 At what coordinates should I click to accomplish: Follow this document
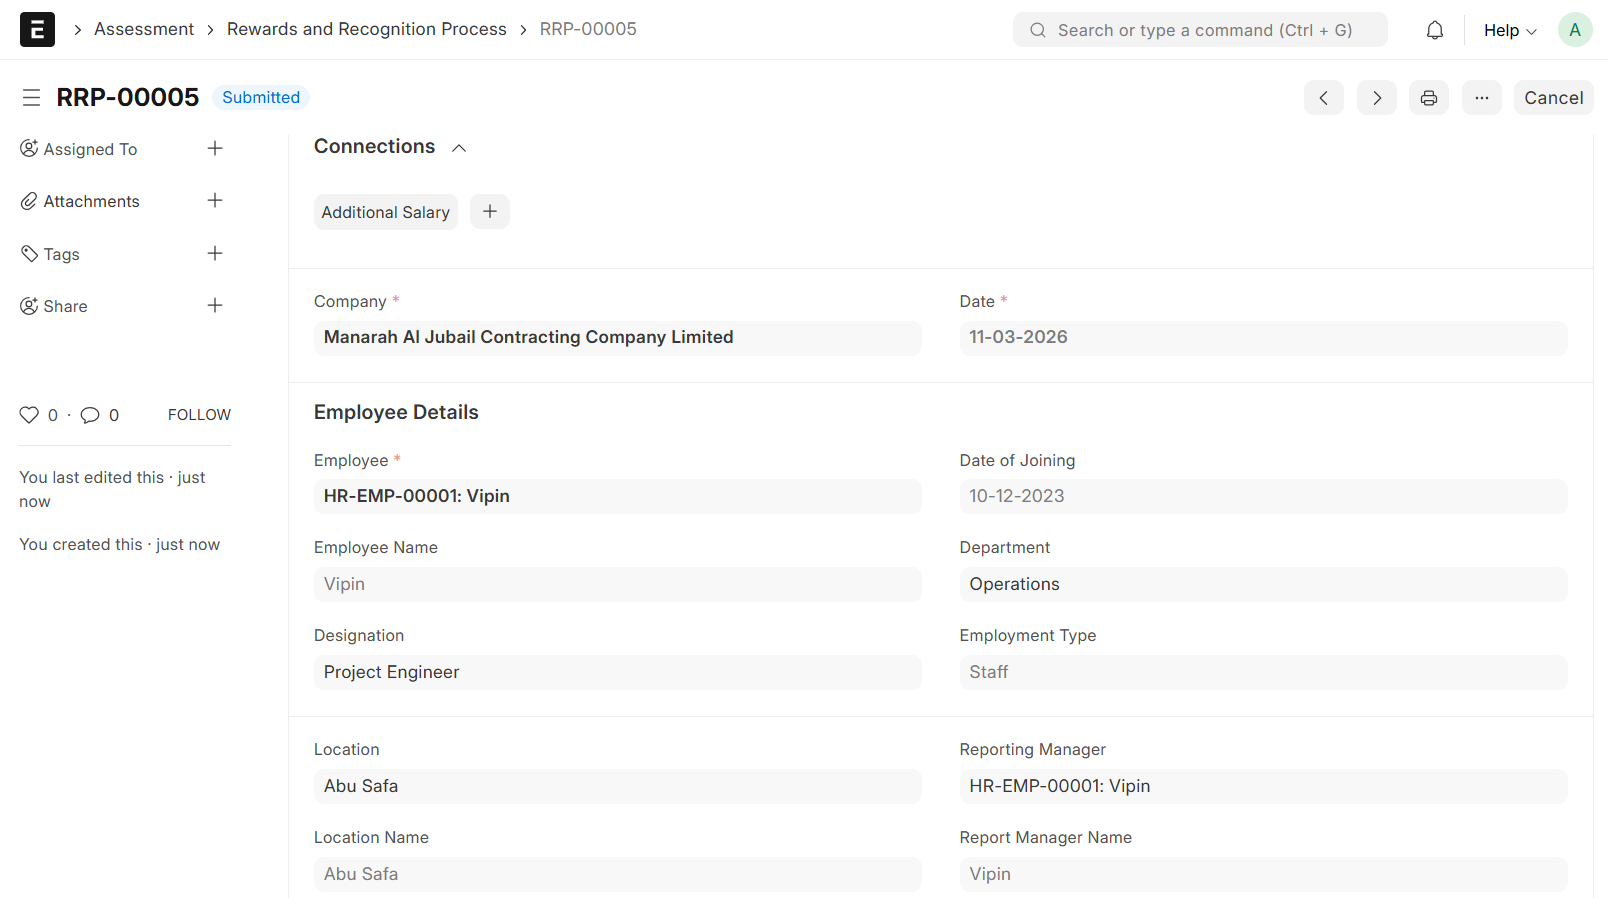pyautogui.click(x=199, y=415)
